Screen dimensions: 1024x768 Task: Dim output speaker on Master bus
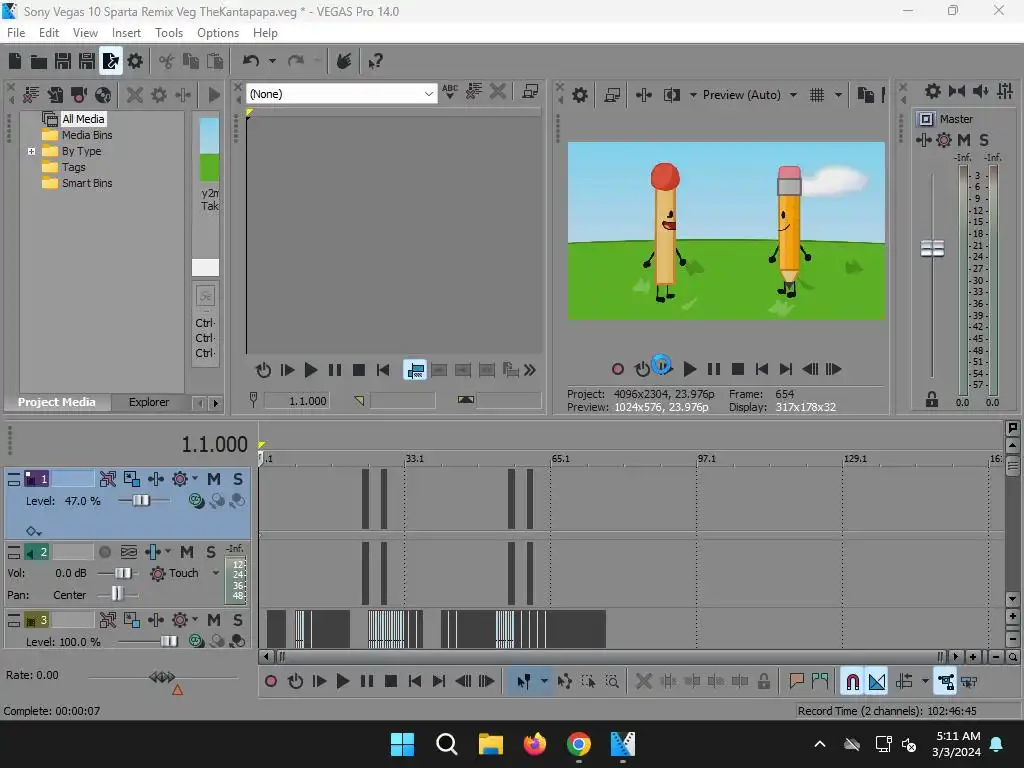click(980, 91)
